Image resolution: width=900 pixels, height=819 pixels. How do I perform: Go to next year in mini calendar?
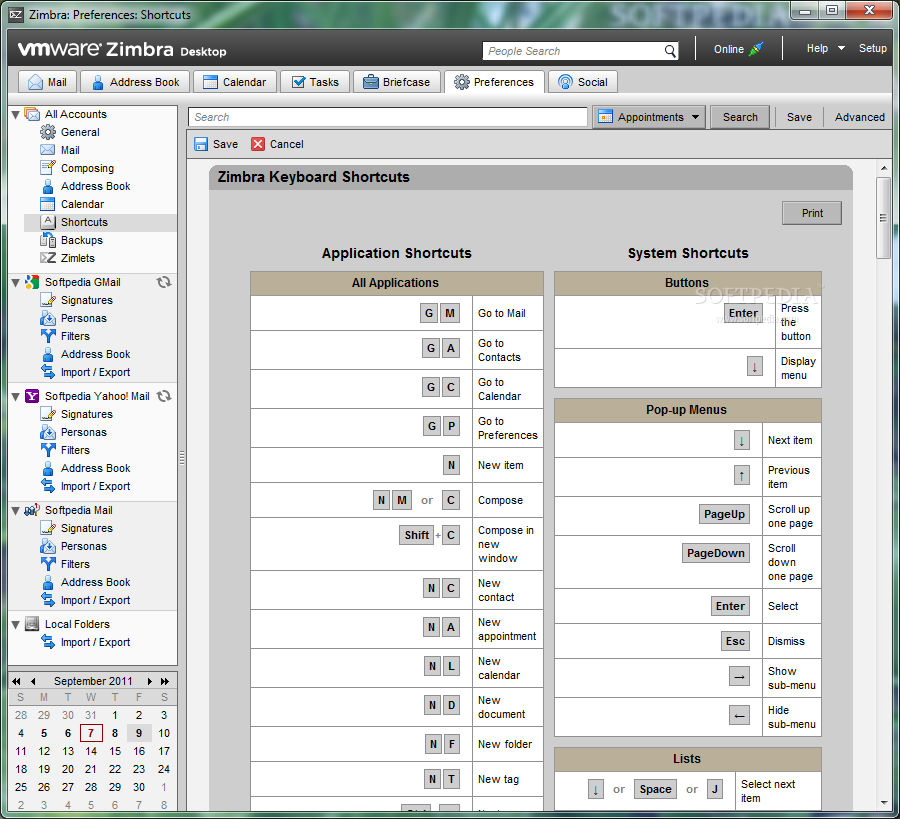coord(165,681)
